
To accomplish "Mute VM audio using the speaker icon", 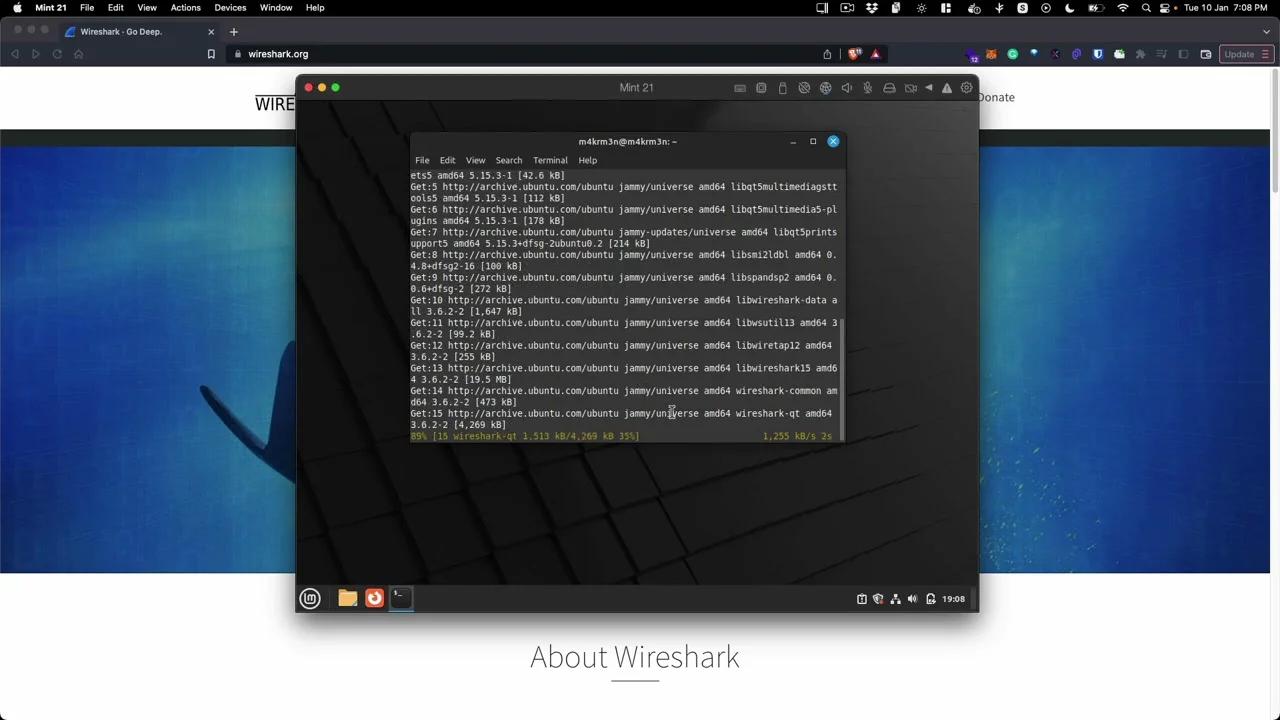I will [847, 88].
